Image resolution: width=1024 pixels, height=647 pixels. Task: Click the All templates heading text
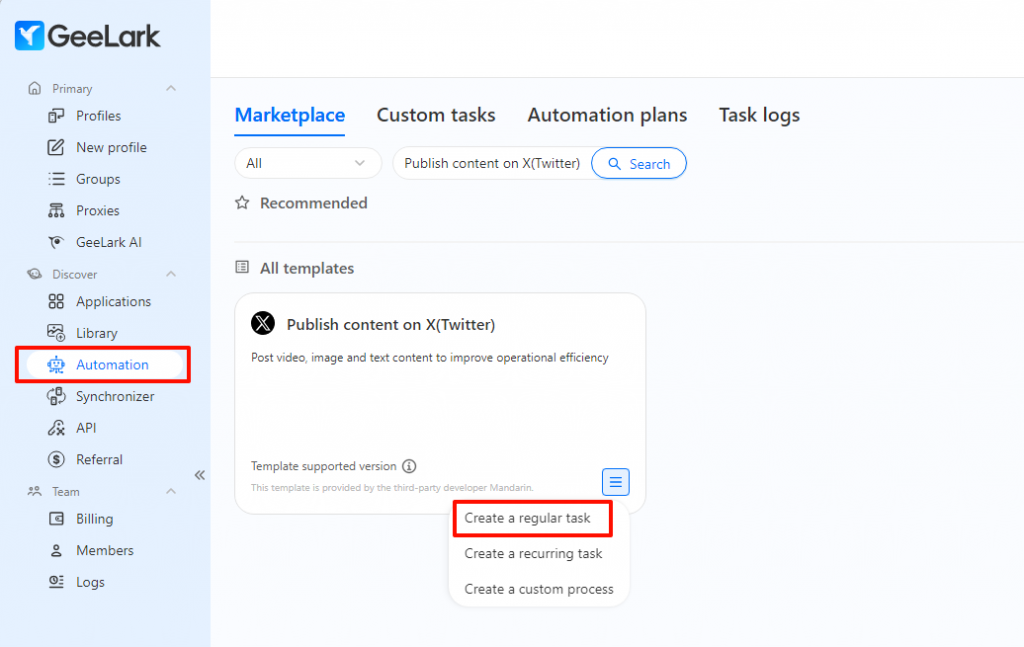click(x=307, y=268)
